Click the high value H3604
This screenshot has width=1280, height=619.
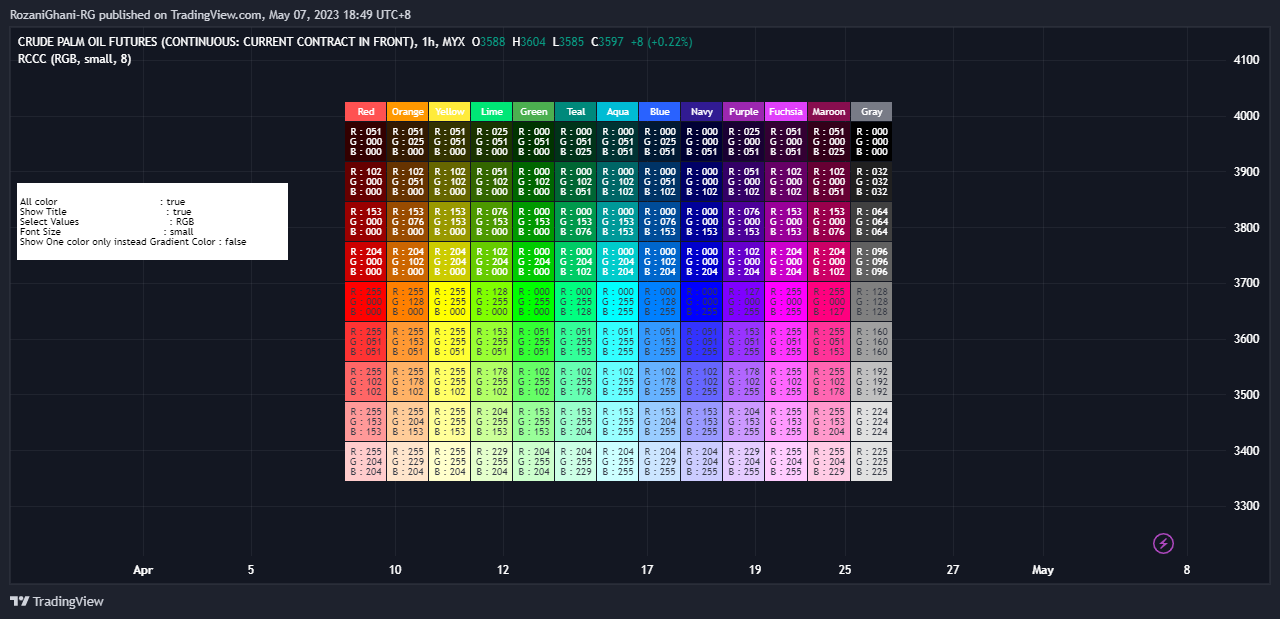tap(529, 42)
